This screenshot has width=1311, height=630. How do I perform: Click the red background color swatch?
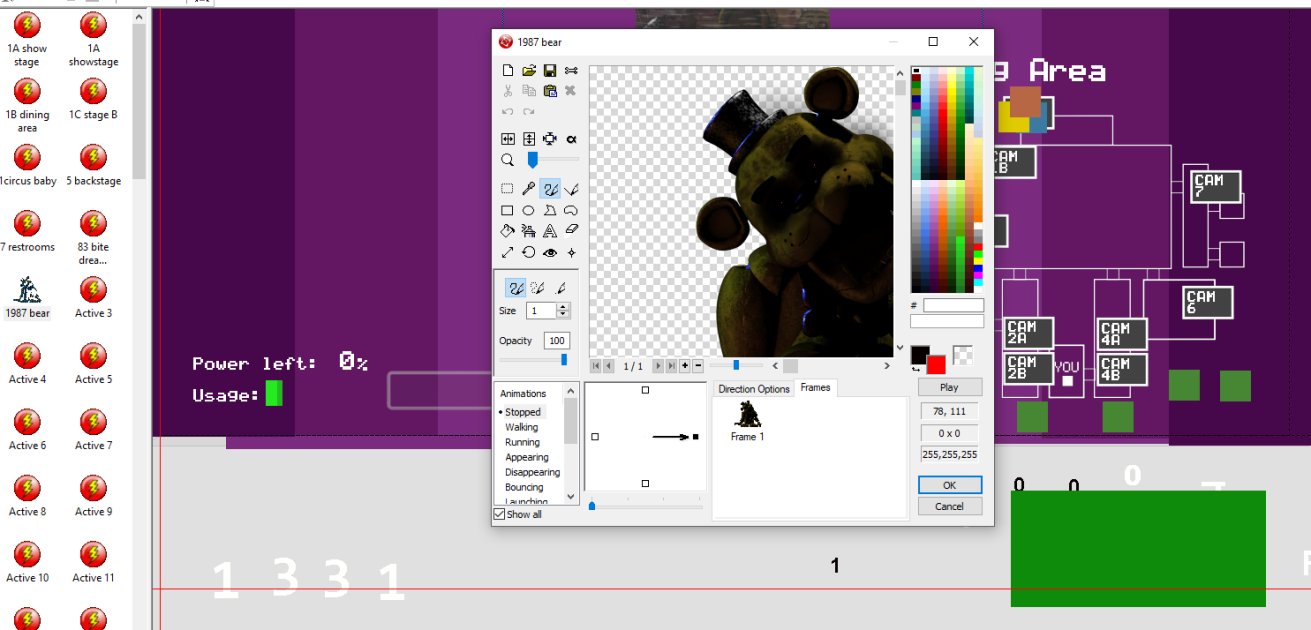(936, 364)
